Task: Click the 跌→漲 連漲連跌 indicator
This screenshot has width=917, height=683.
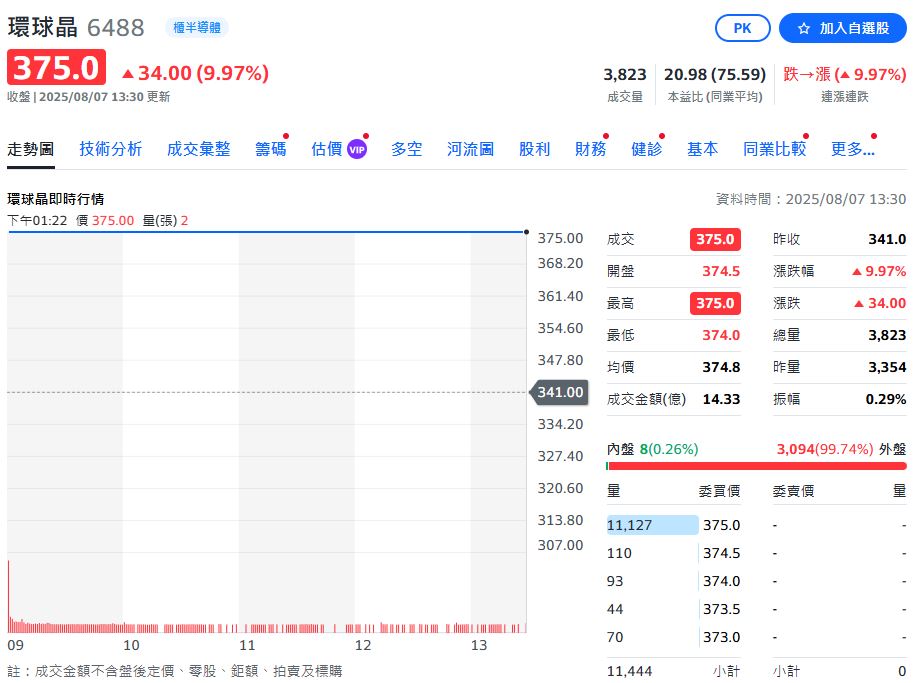Action: click(844, 74)
